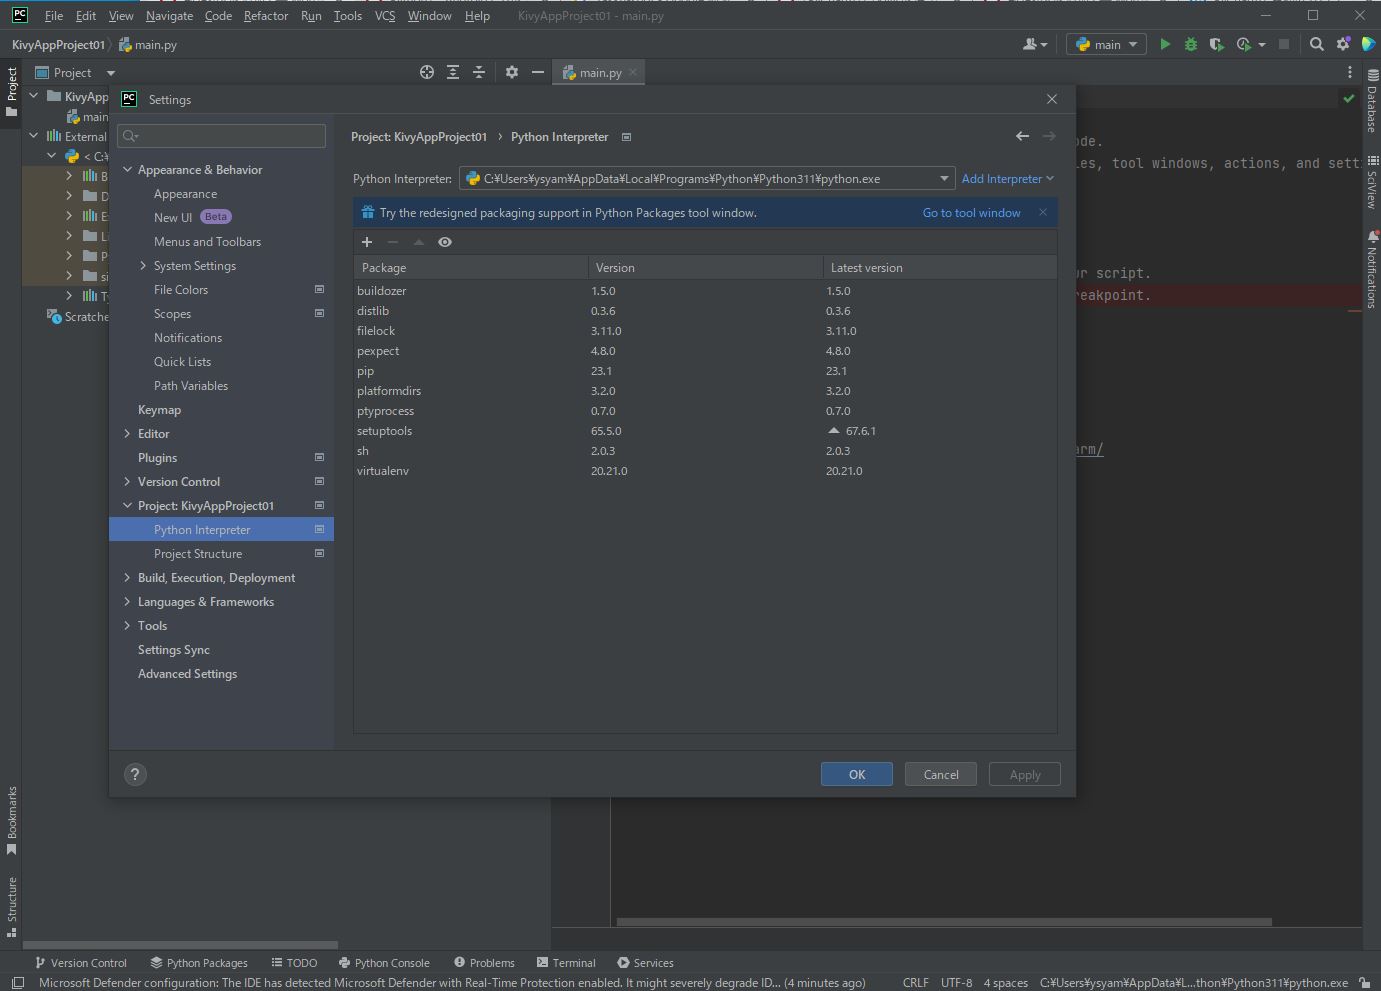Open the Terminal tool window

566,963
